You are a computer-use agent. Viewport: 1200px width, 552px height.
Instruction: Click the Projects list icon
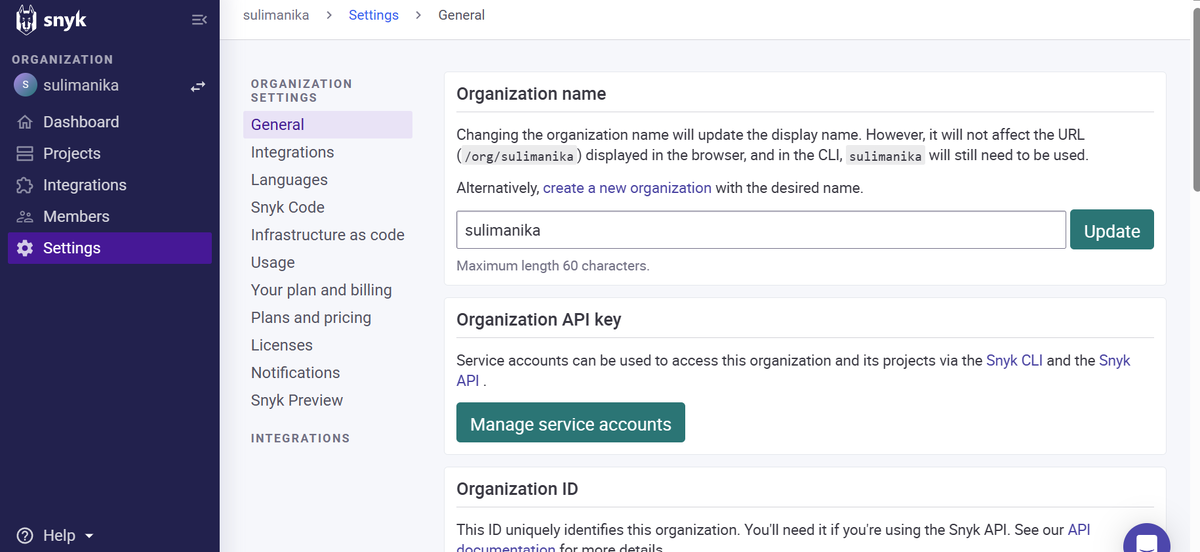coord(25,154)
